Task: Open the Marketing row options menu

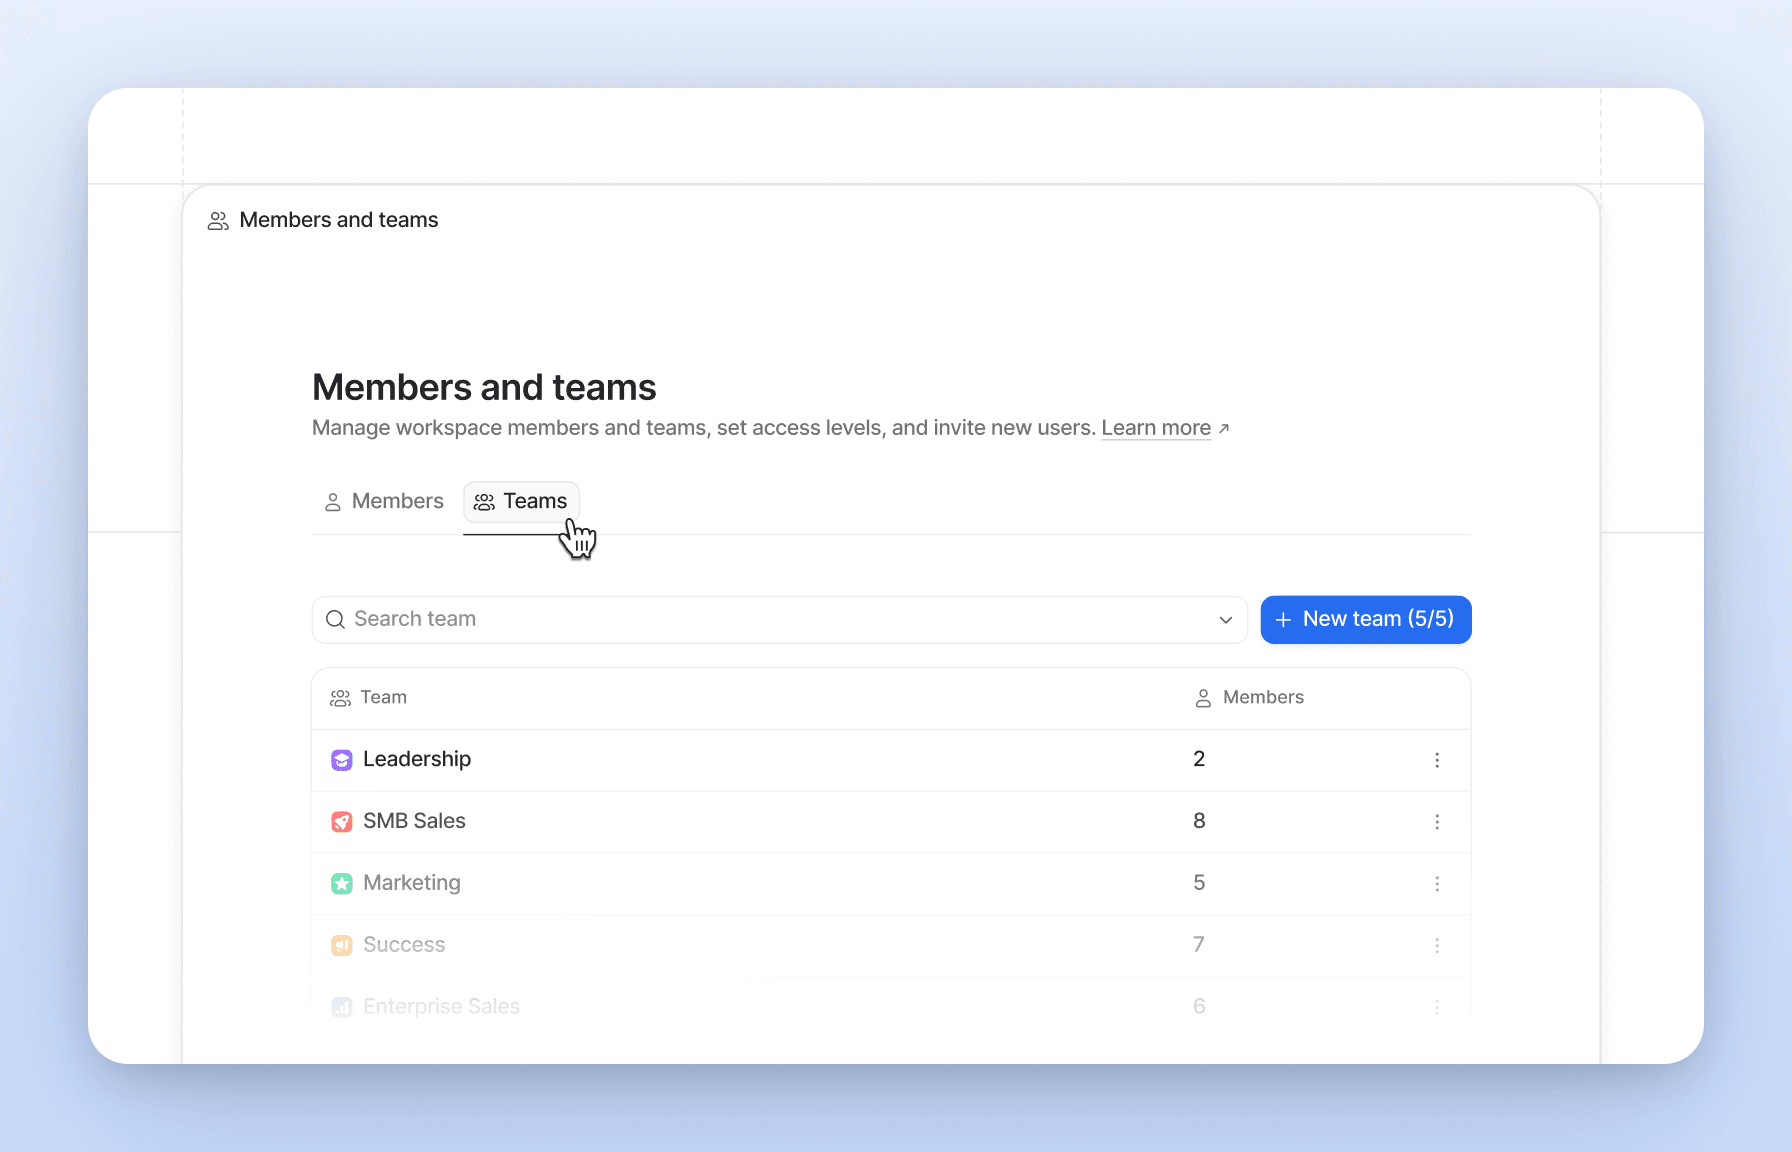Action: pos(1437,884)
